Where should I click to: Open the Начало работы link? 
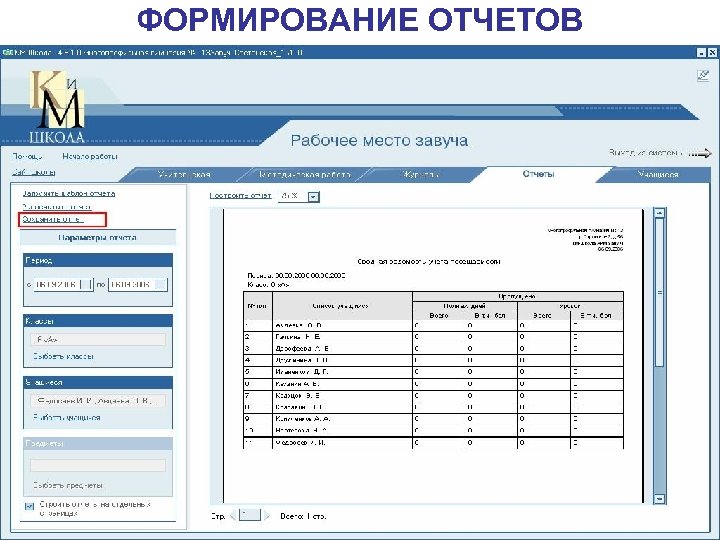point(90,157)
